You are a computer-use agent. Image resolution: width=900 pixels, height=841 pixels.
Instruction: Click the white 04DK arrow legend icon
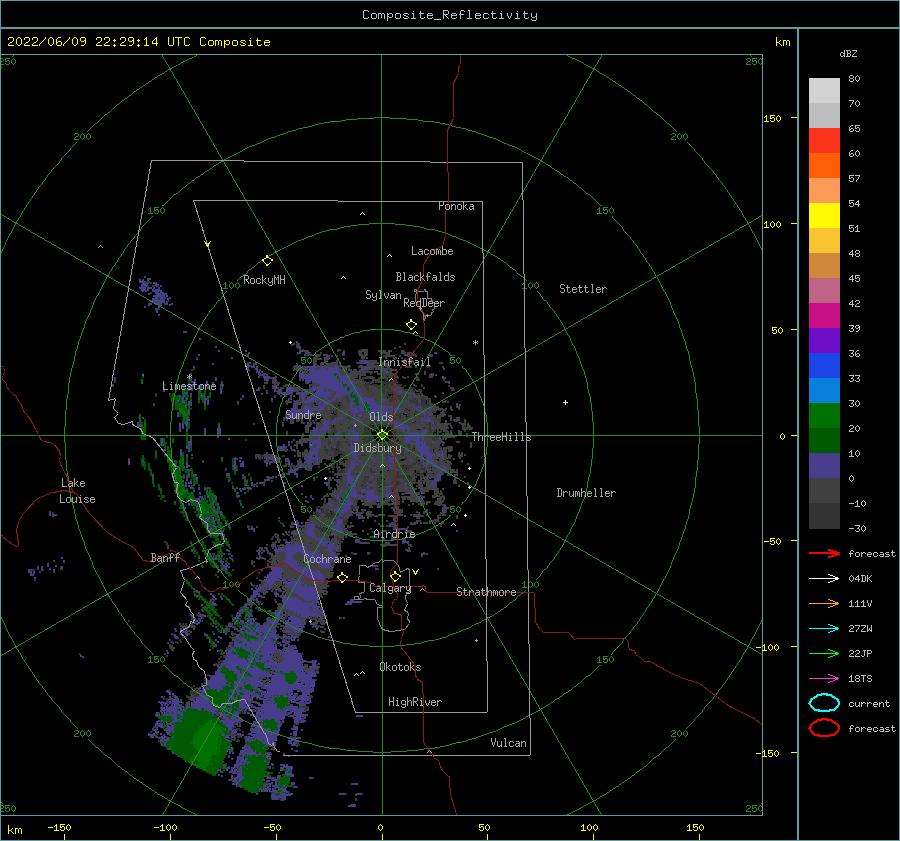tap(824, 578)
